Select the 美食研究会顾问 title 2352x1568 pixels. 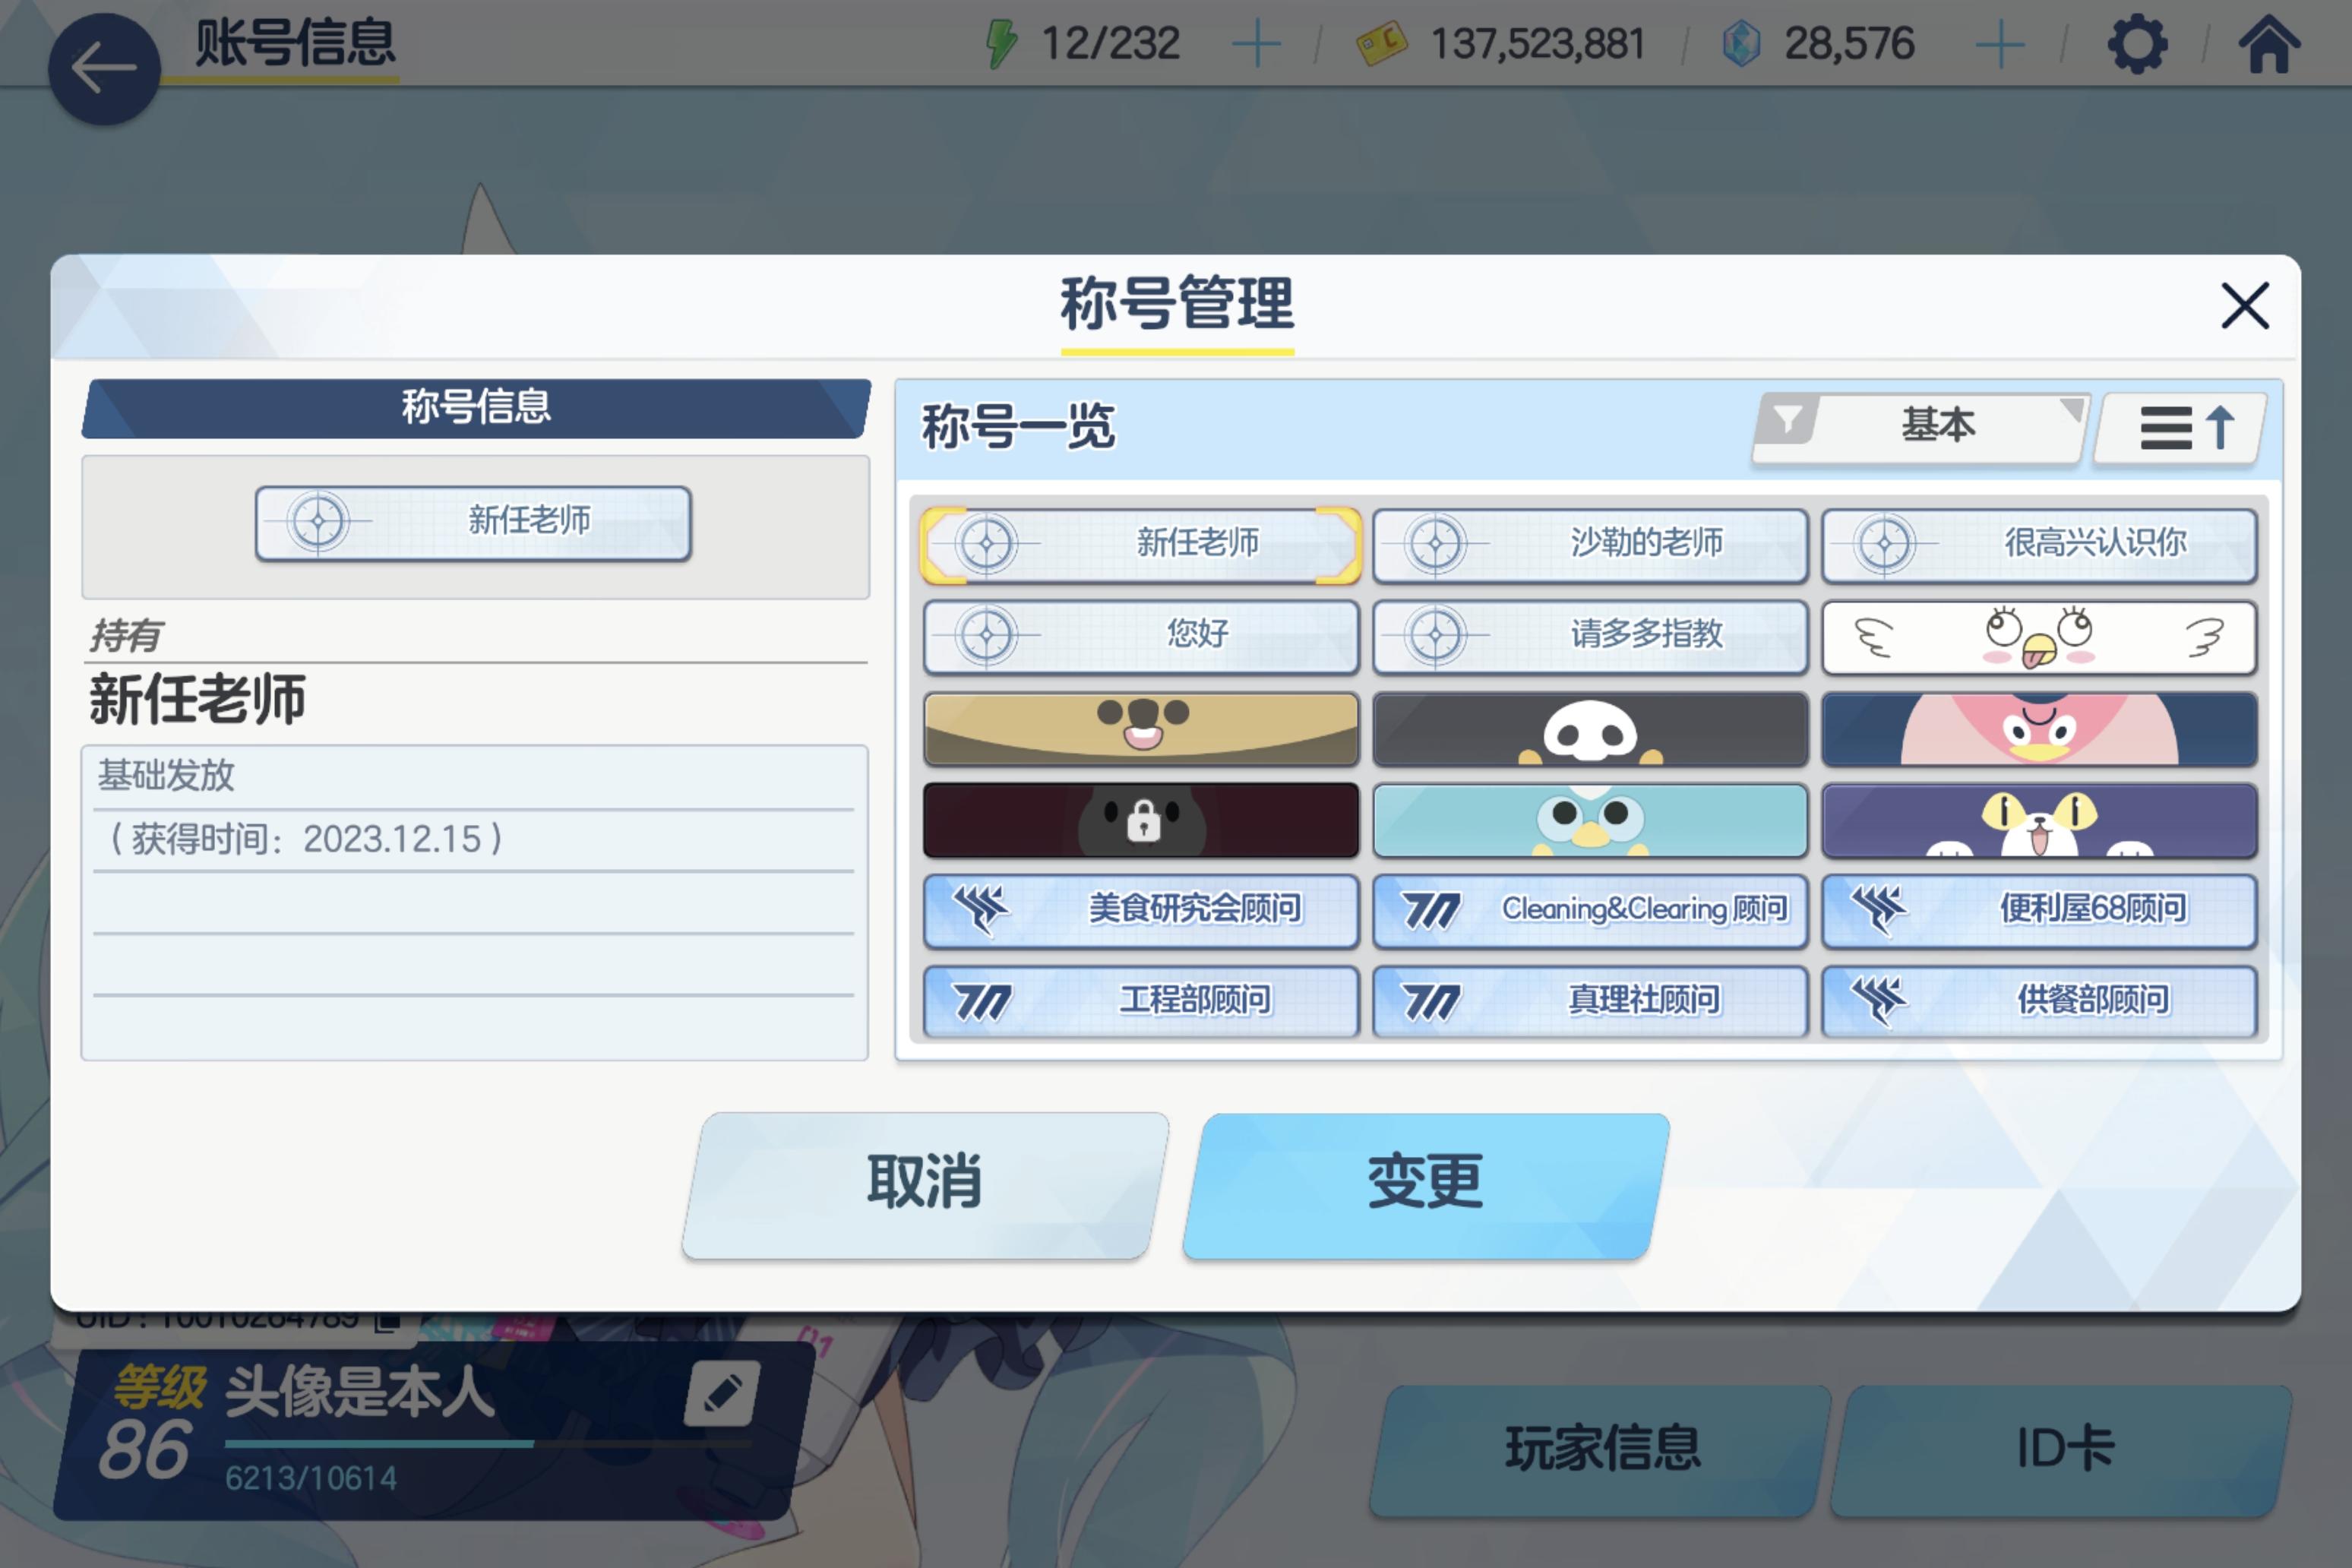(1141, 911)
